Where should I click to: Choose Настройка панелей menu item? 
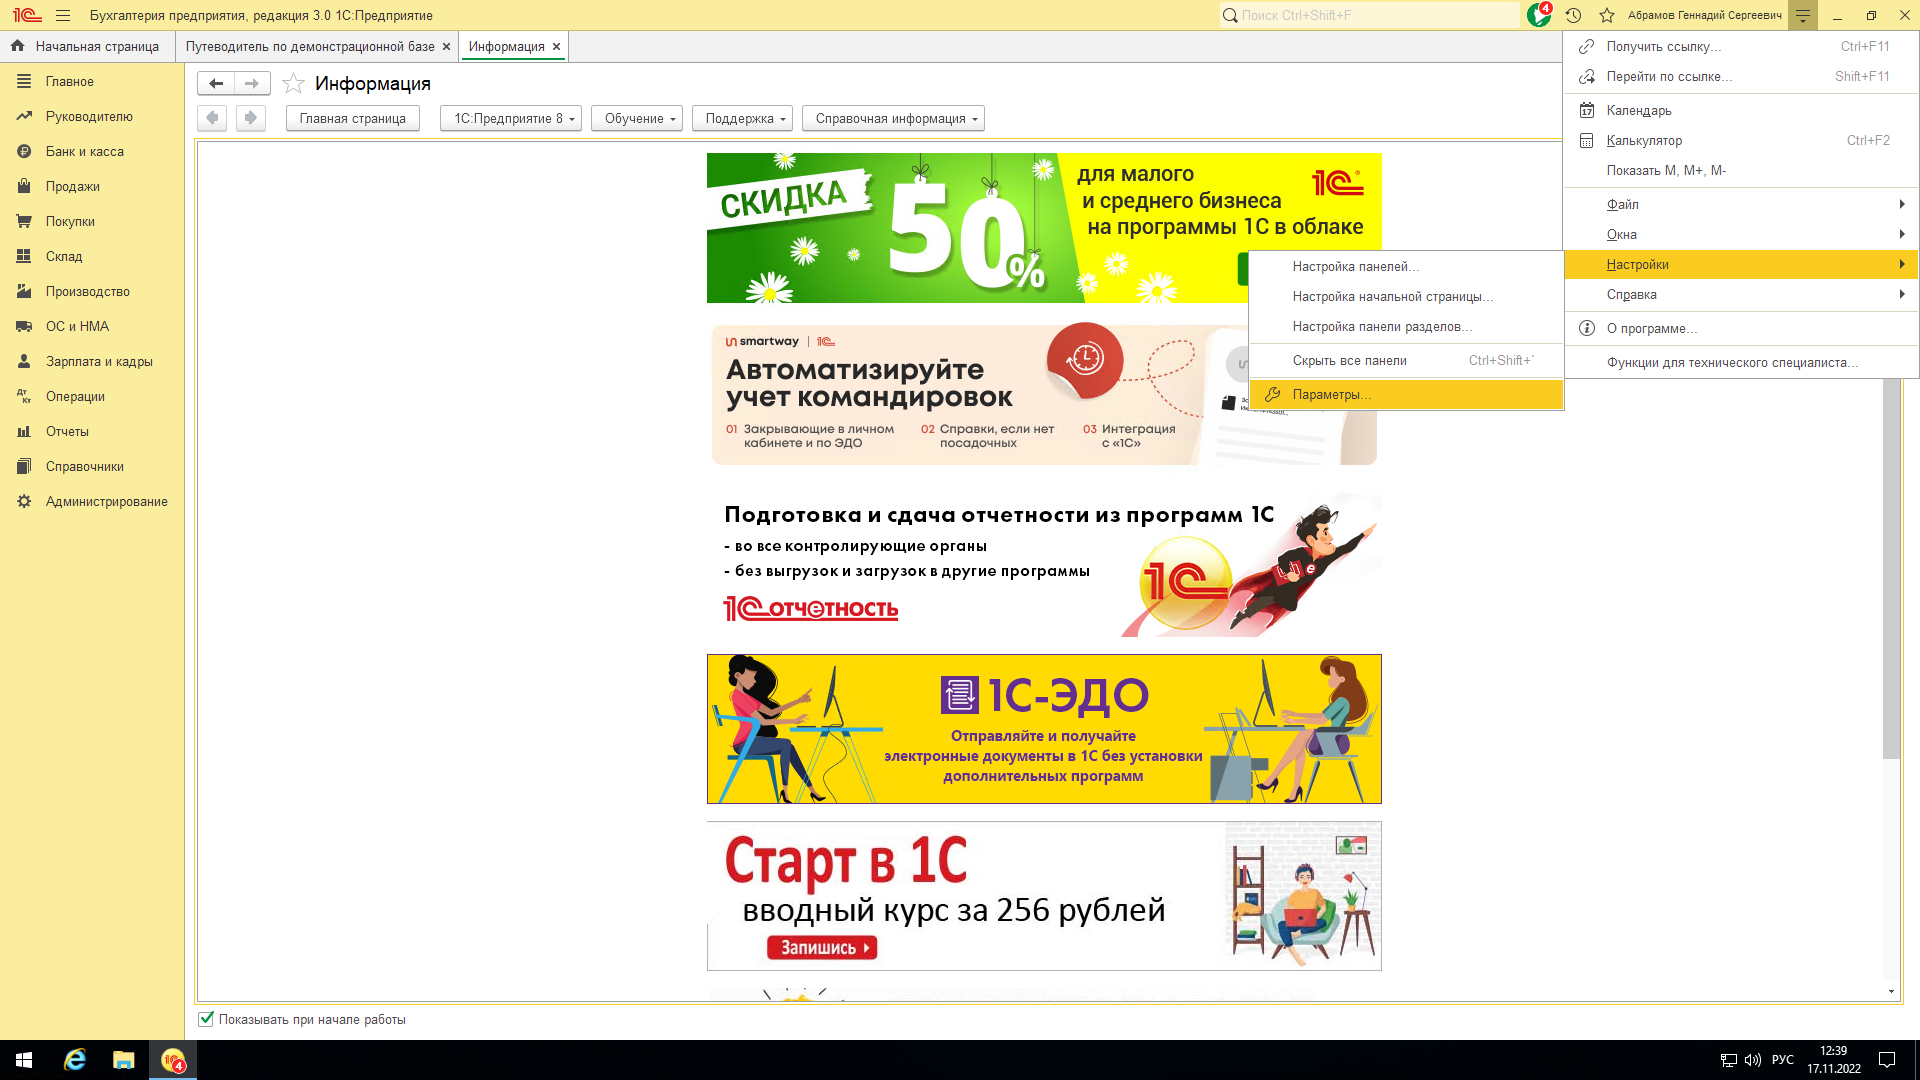[x=1406, y=267]
